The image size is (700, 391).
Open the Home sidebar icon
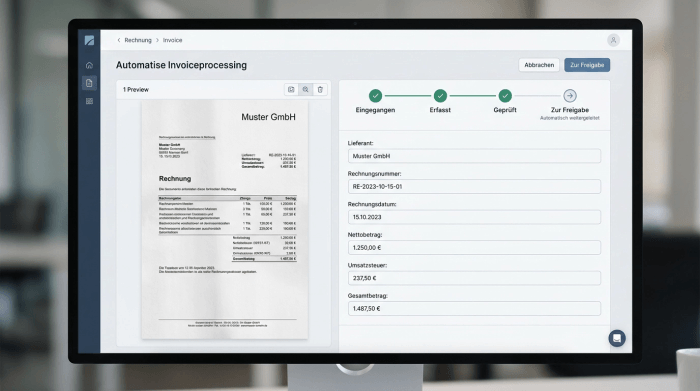click(89, 65)
